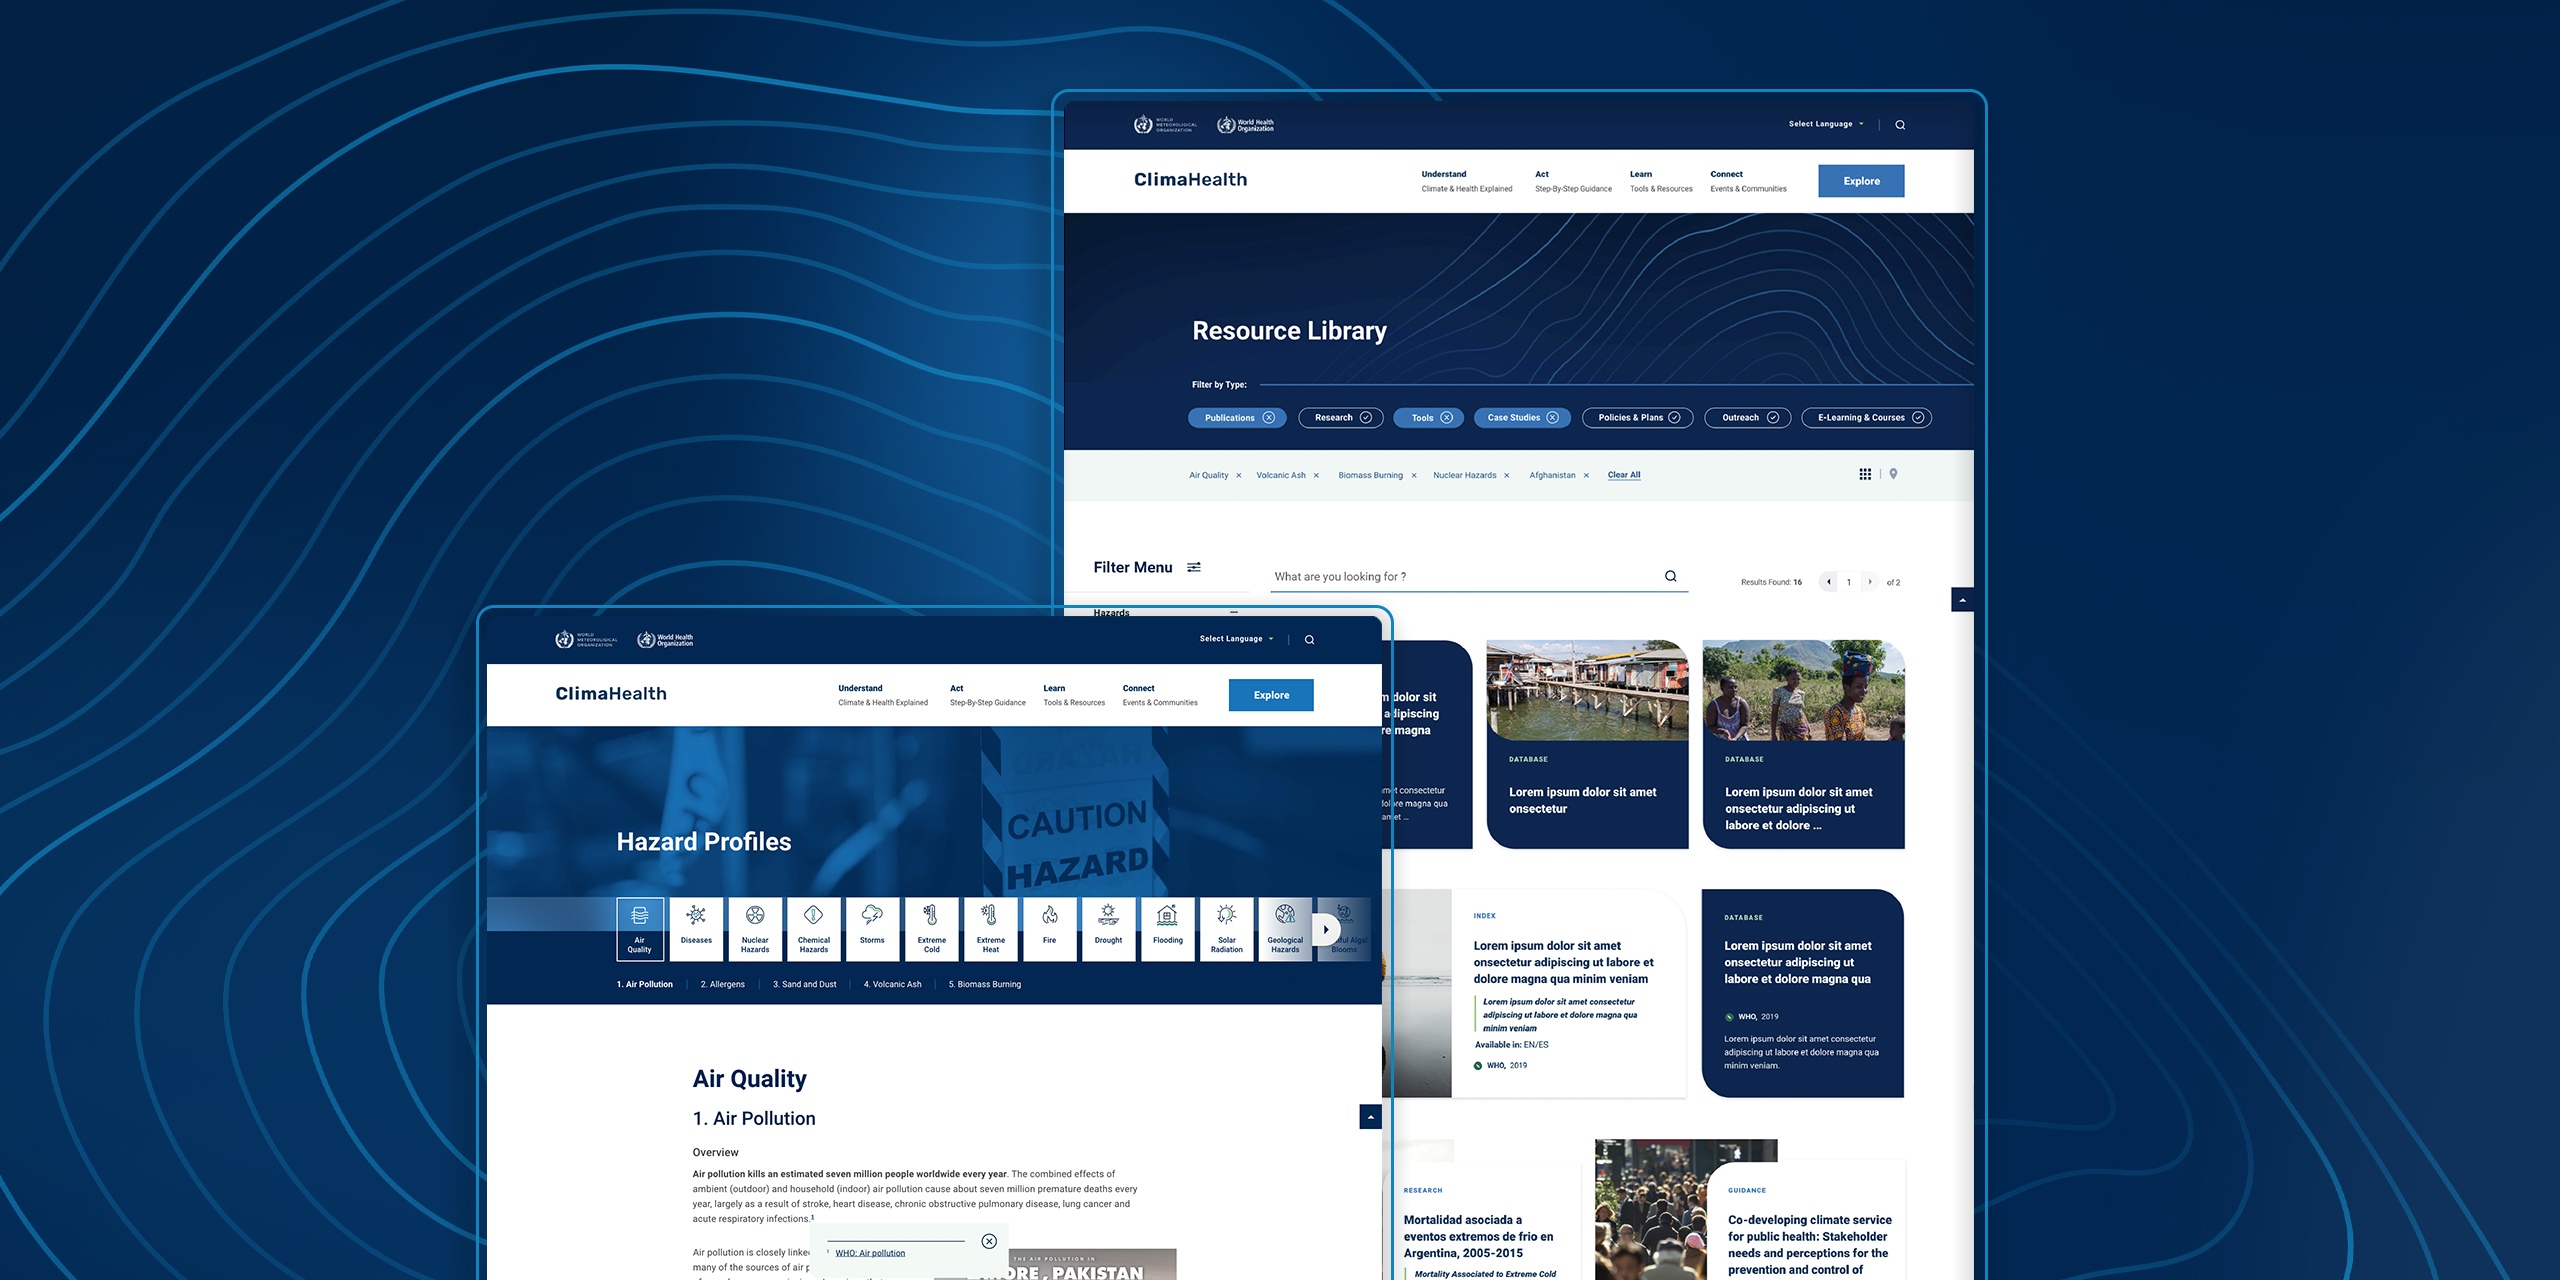Toggle the Publications filter chip
2560x1280 pixels.
[x=1236, y=416]
